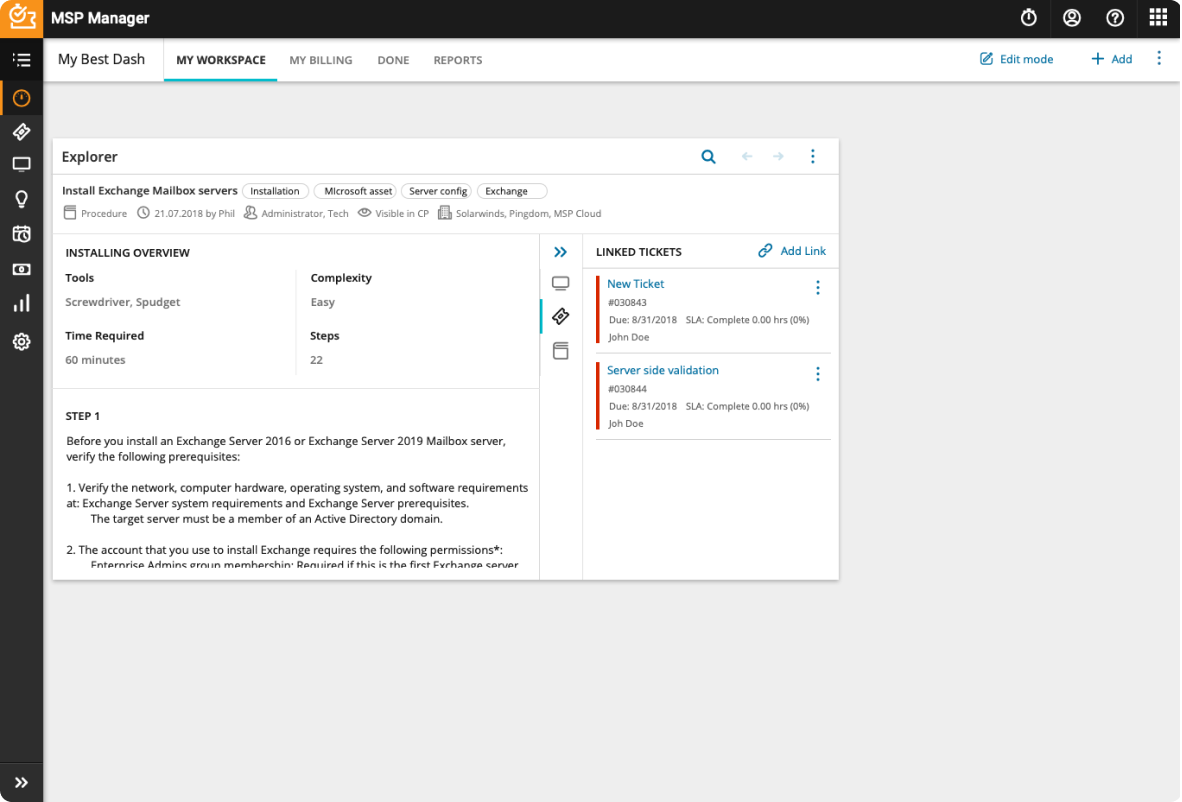The height and width of the screenshot is (802, 1182).
Task: Open the tickets icon in left sidebar
Action: [21, 132]
